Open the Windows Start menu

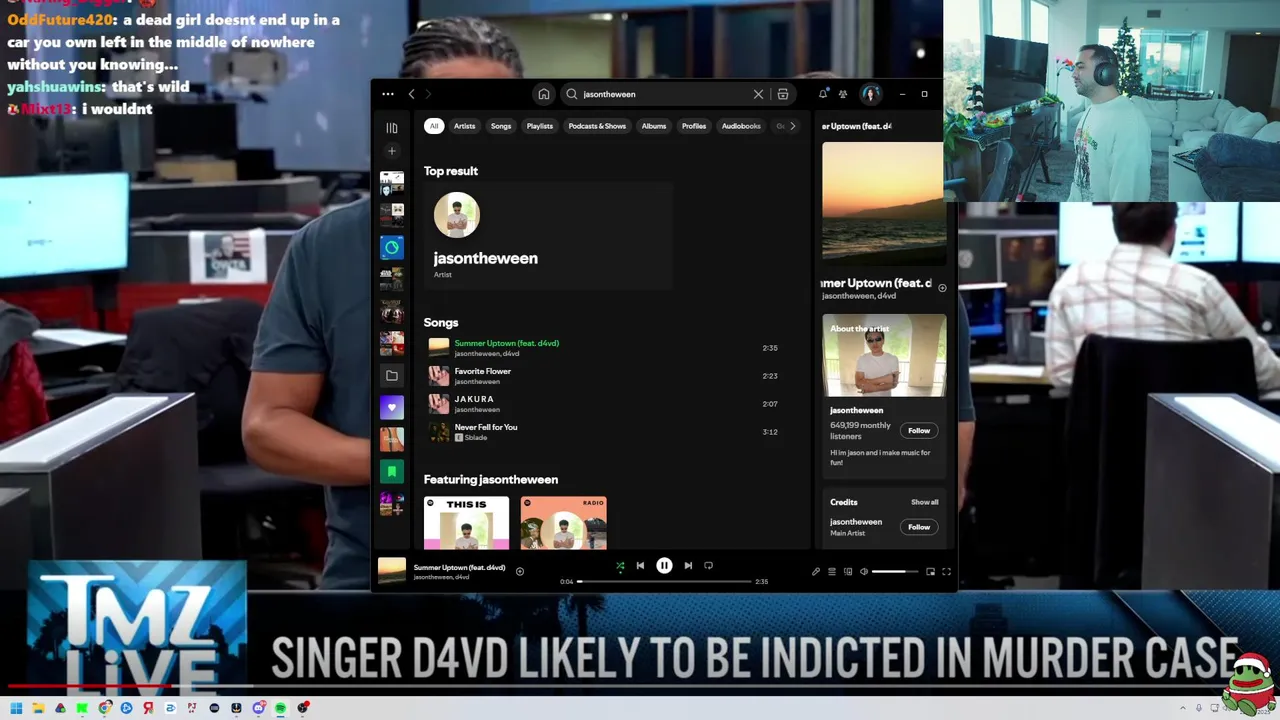(x=16, y=708)
